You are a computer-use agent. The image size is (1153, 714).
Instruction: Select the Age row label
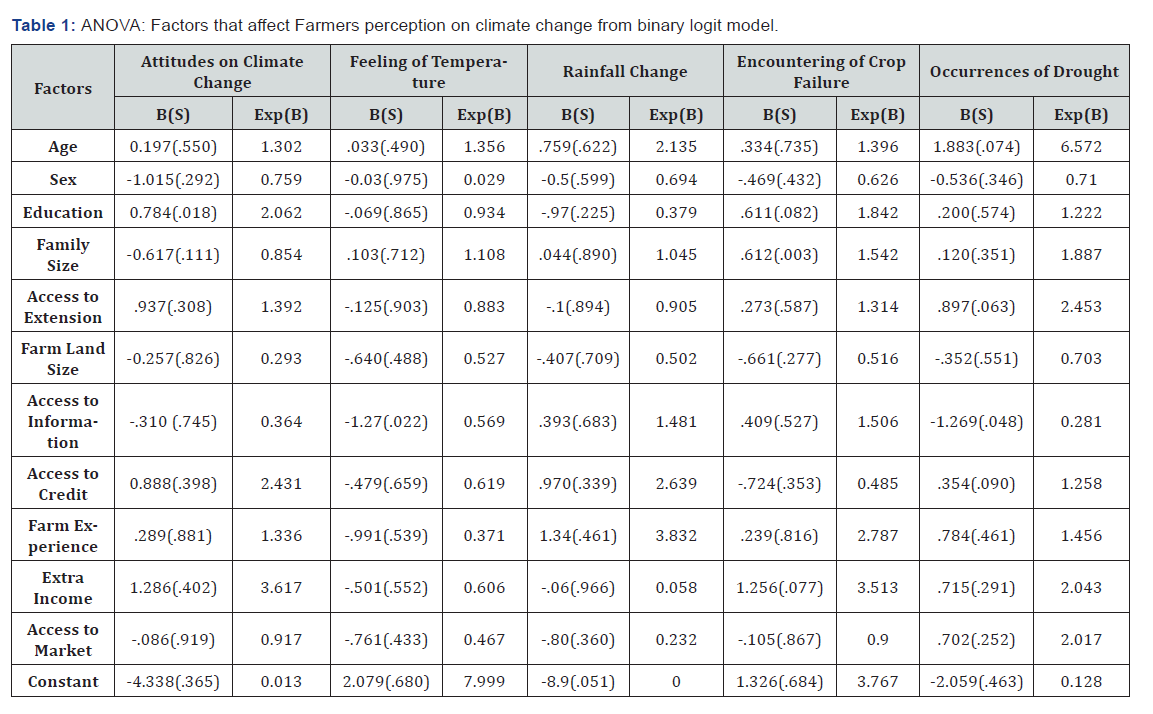click(63, 147)
